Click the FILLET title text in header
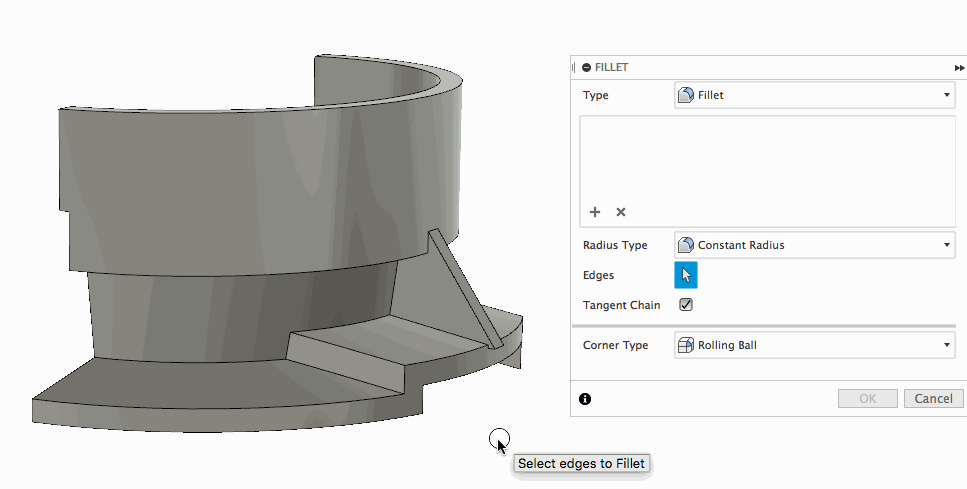This screenshot has height=489, width=967. click(x=612, y=68)
